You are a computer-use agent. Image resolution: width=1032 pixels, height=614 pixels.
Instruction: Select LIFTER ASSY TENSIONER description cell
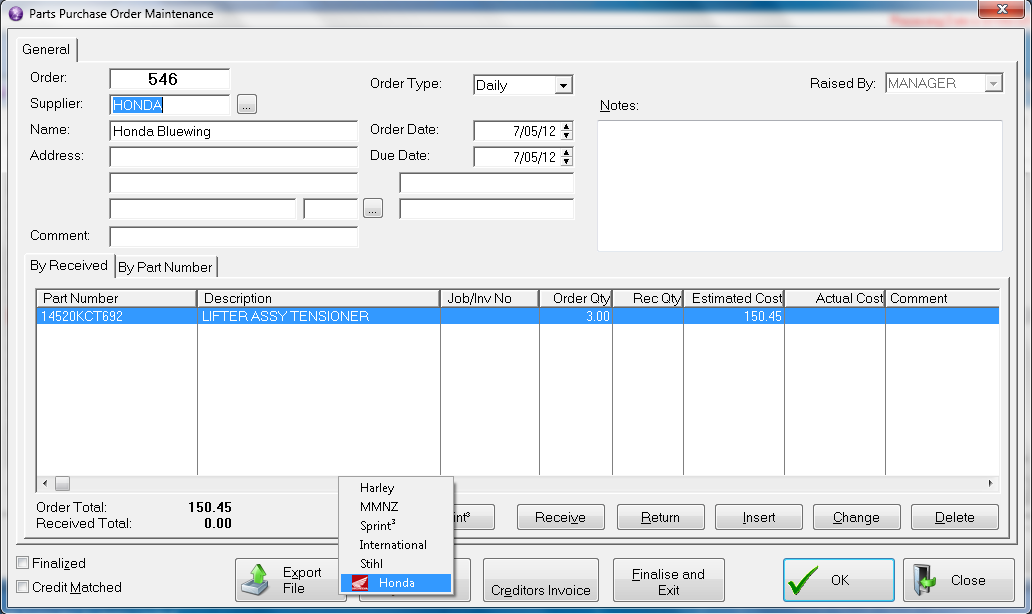click(319, 316)
